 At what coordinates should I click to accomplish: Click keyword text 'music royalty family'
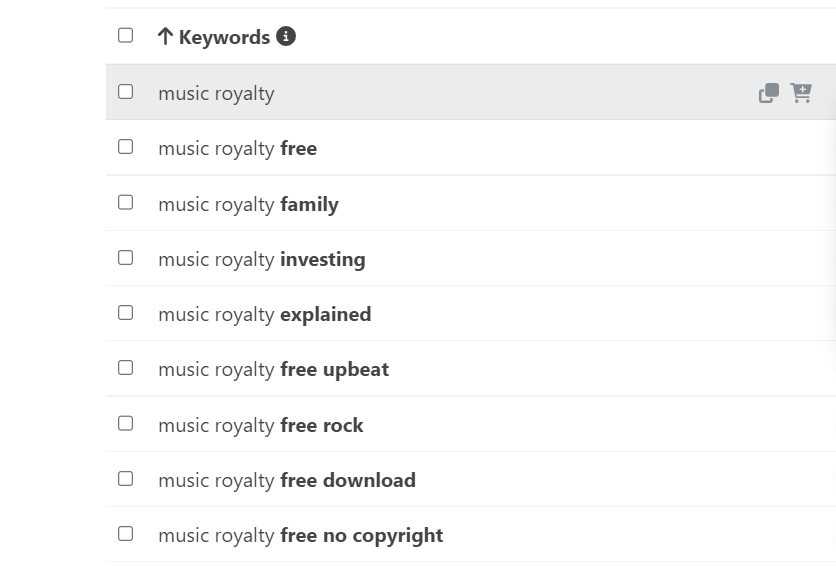[248, 204]
